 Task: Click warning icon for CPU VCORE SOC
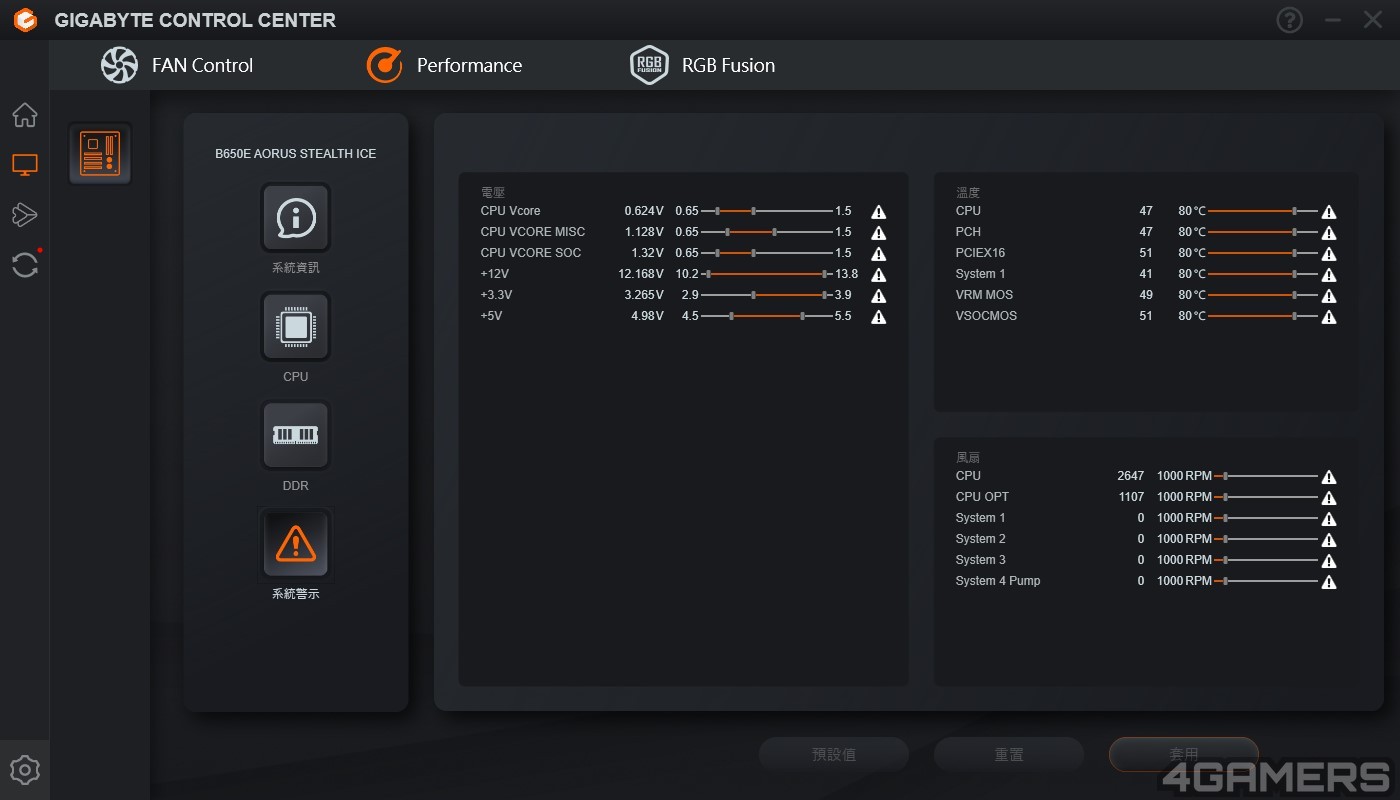click(879, 254)
